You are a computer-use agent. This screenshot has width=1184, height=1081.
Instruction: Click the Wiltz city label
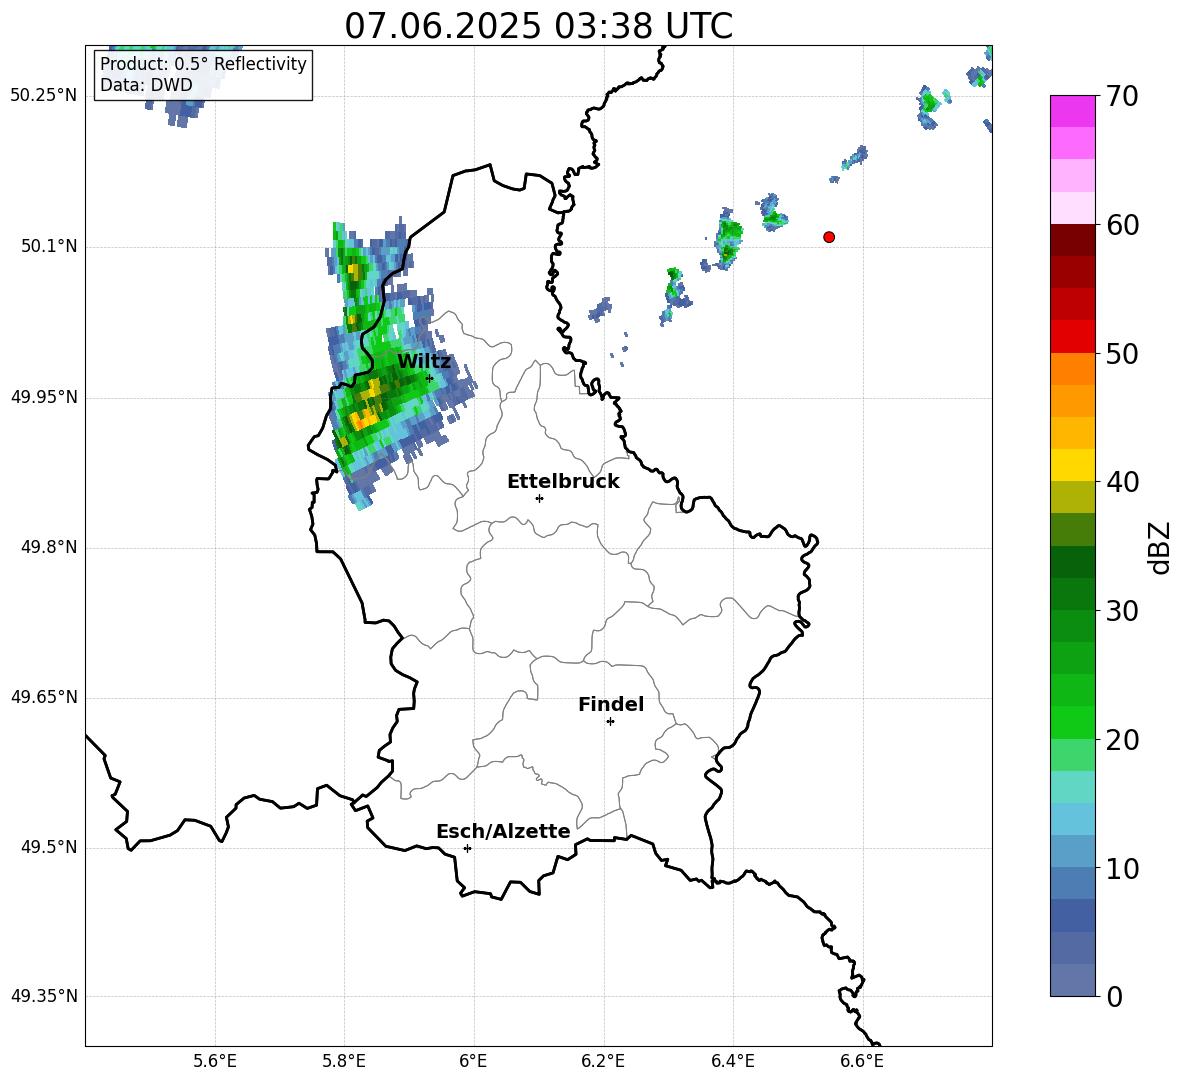(x=424, y=362)
